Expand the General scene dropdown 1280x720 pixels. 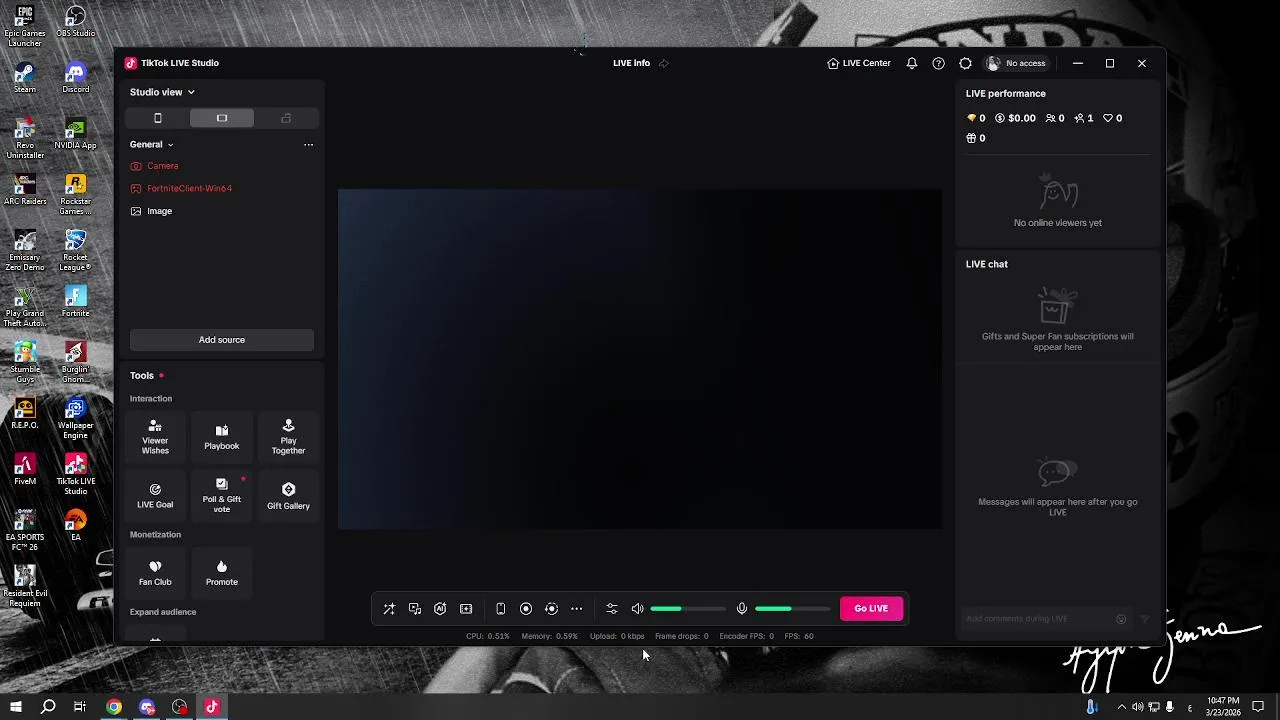coord(151,145)
